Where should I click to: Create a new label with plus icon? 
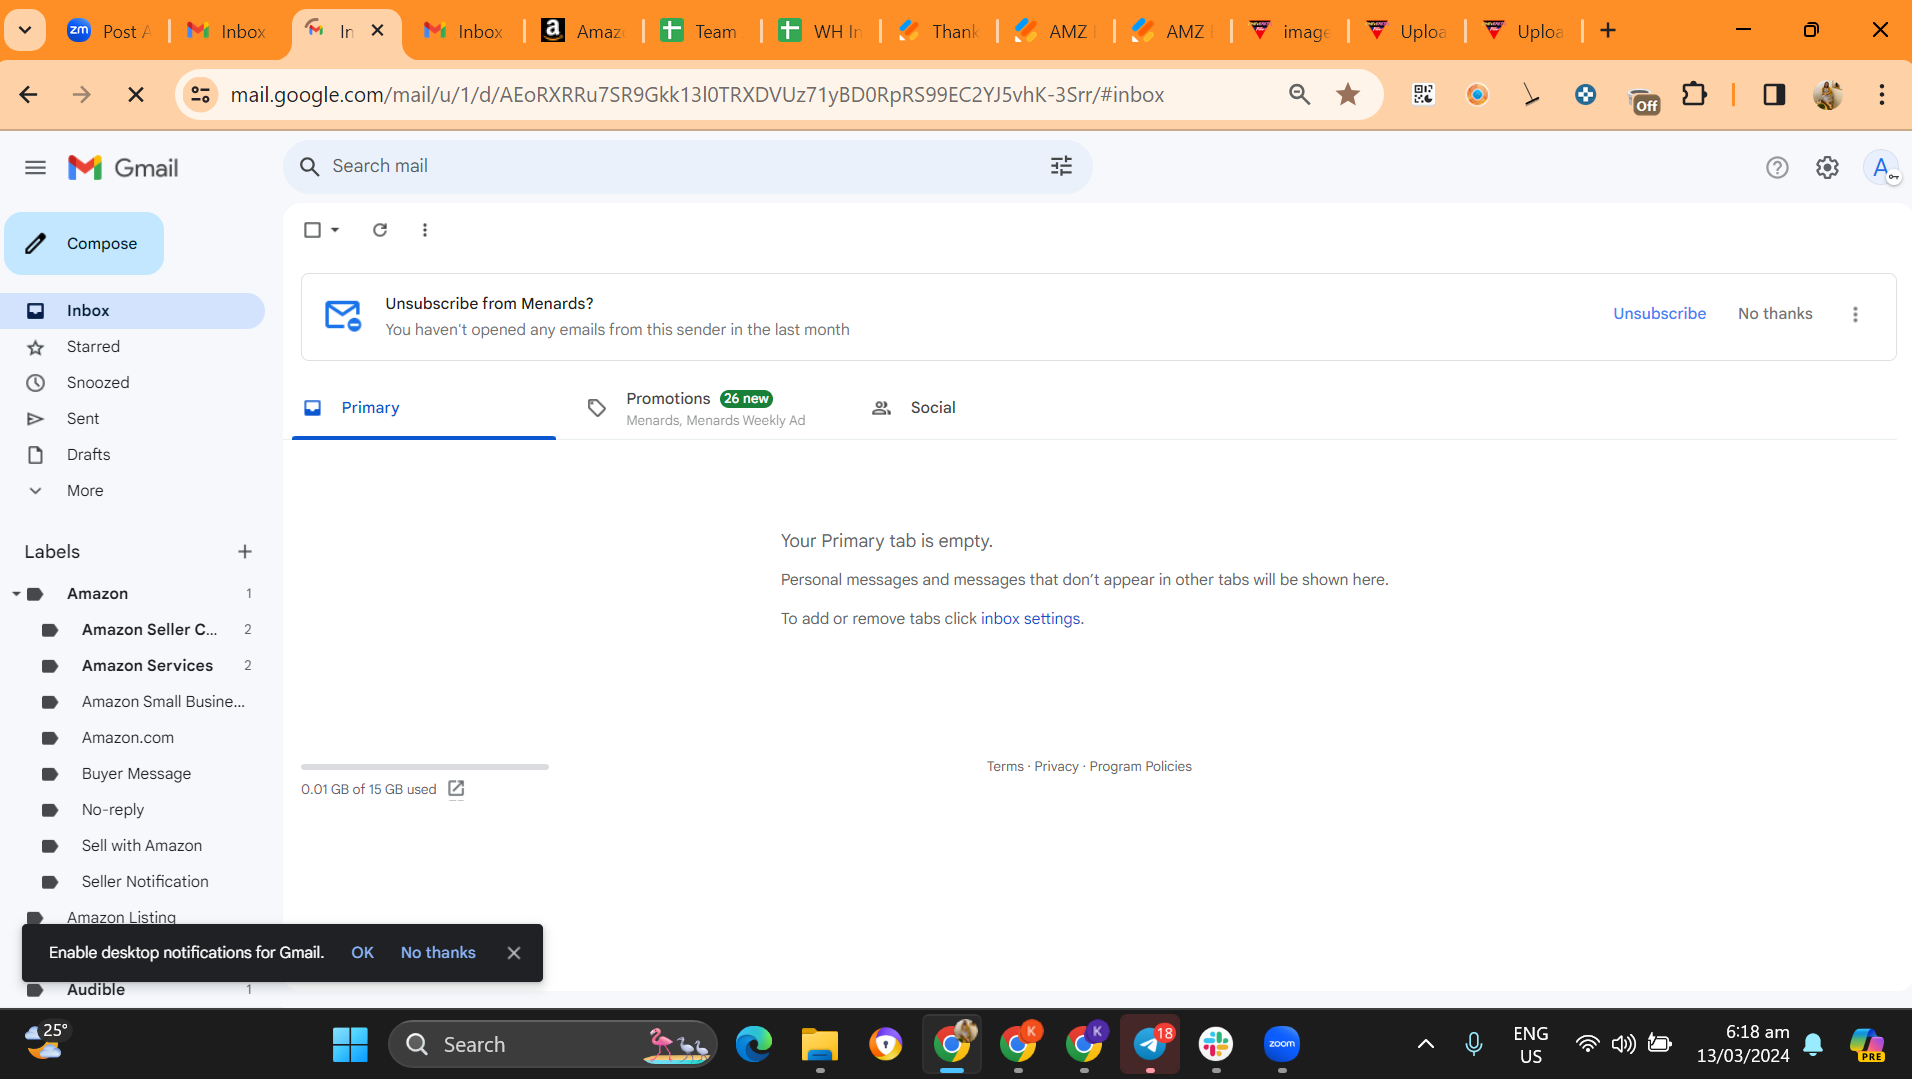pos(245,552)
